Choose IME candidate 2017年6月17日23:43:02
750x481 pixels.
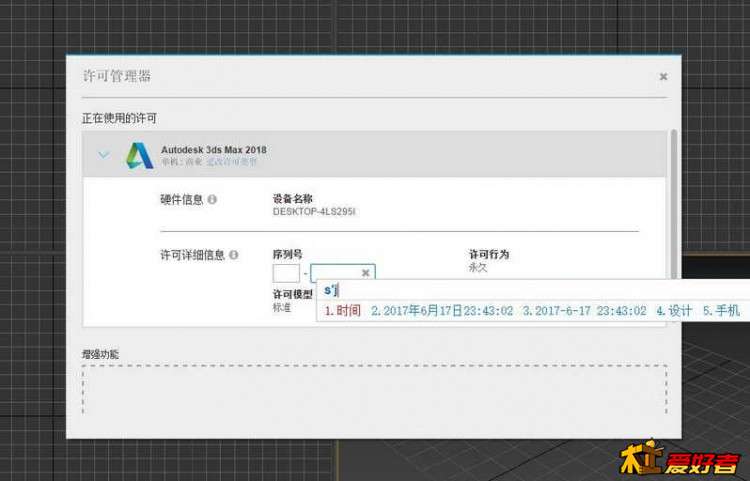(x=442, y=311)
